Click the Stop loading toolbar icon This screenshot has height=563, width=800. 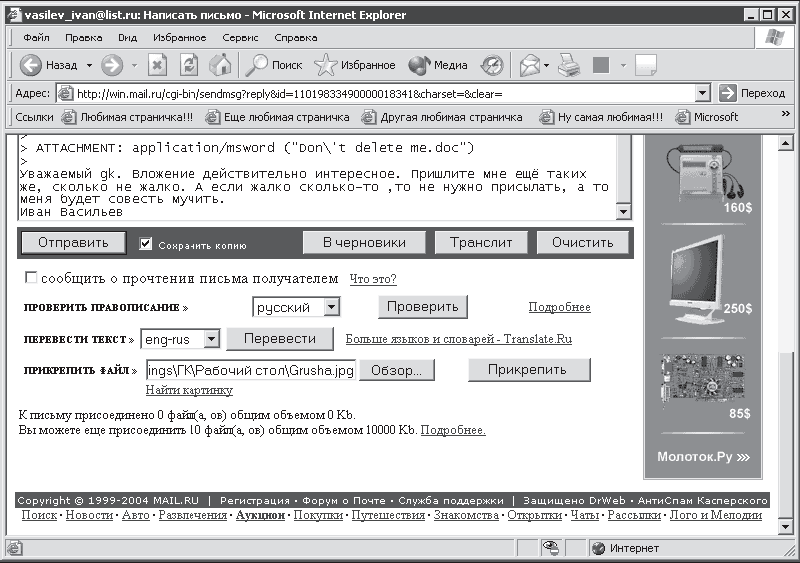pos(158,65)
